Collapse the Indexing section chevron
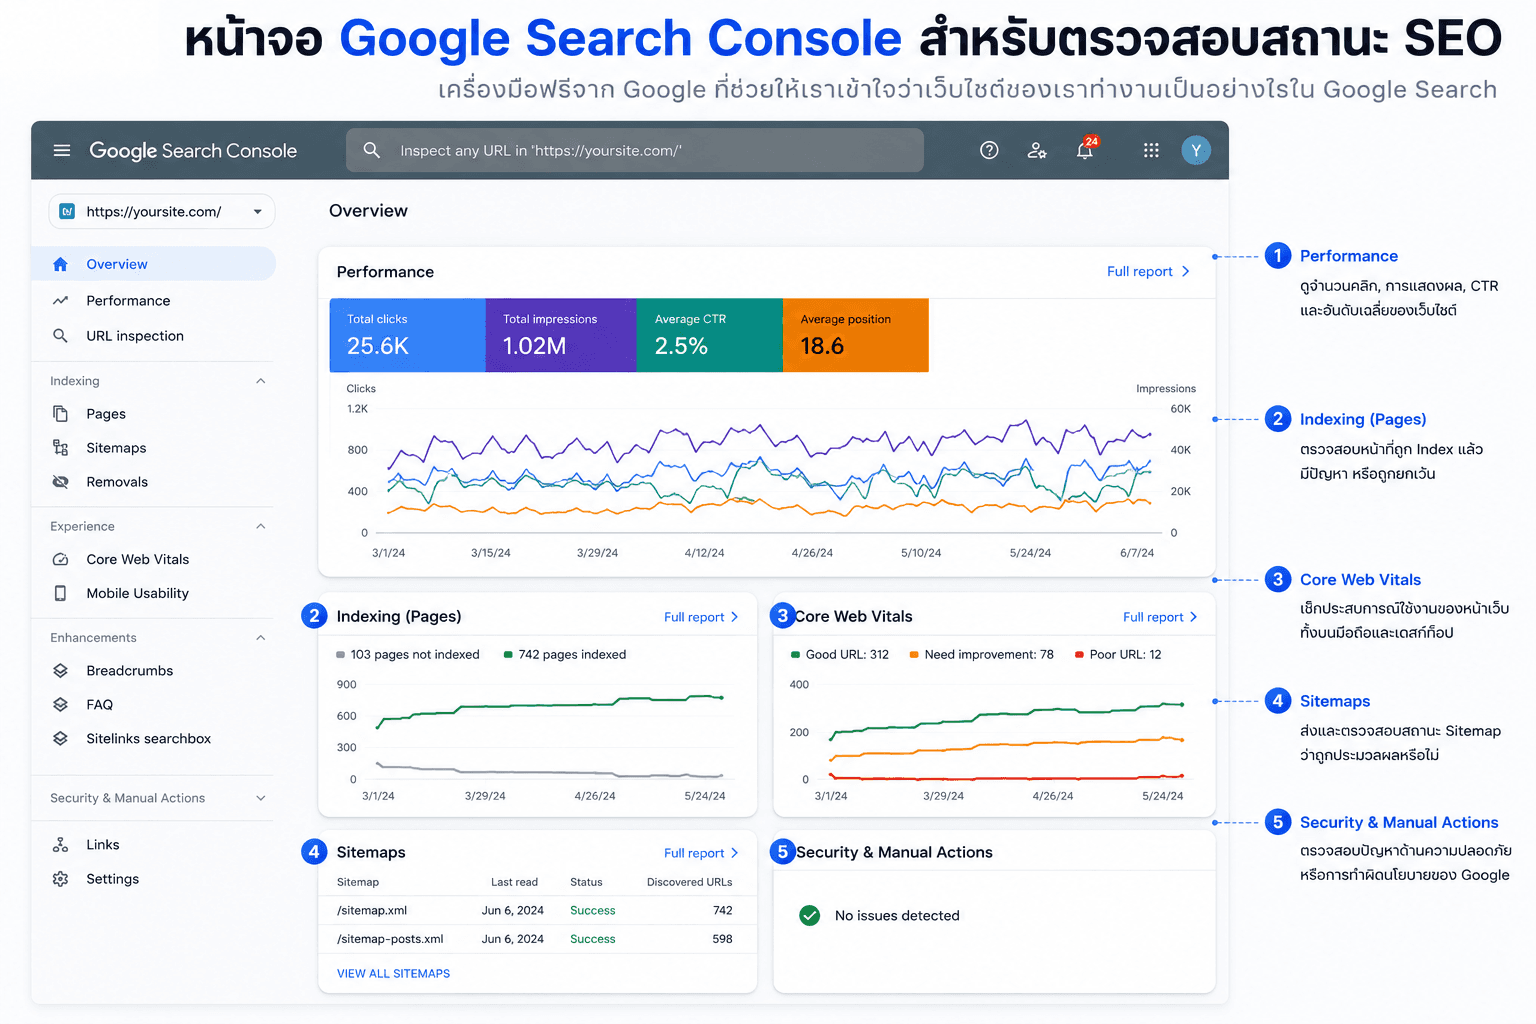Image resolution: width=1536 pixels, height=1024 pixels. tap(260, 381)
